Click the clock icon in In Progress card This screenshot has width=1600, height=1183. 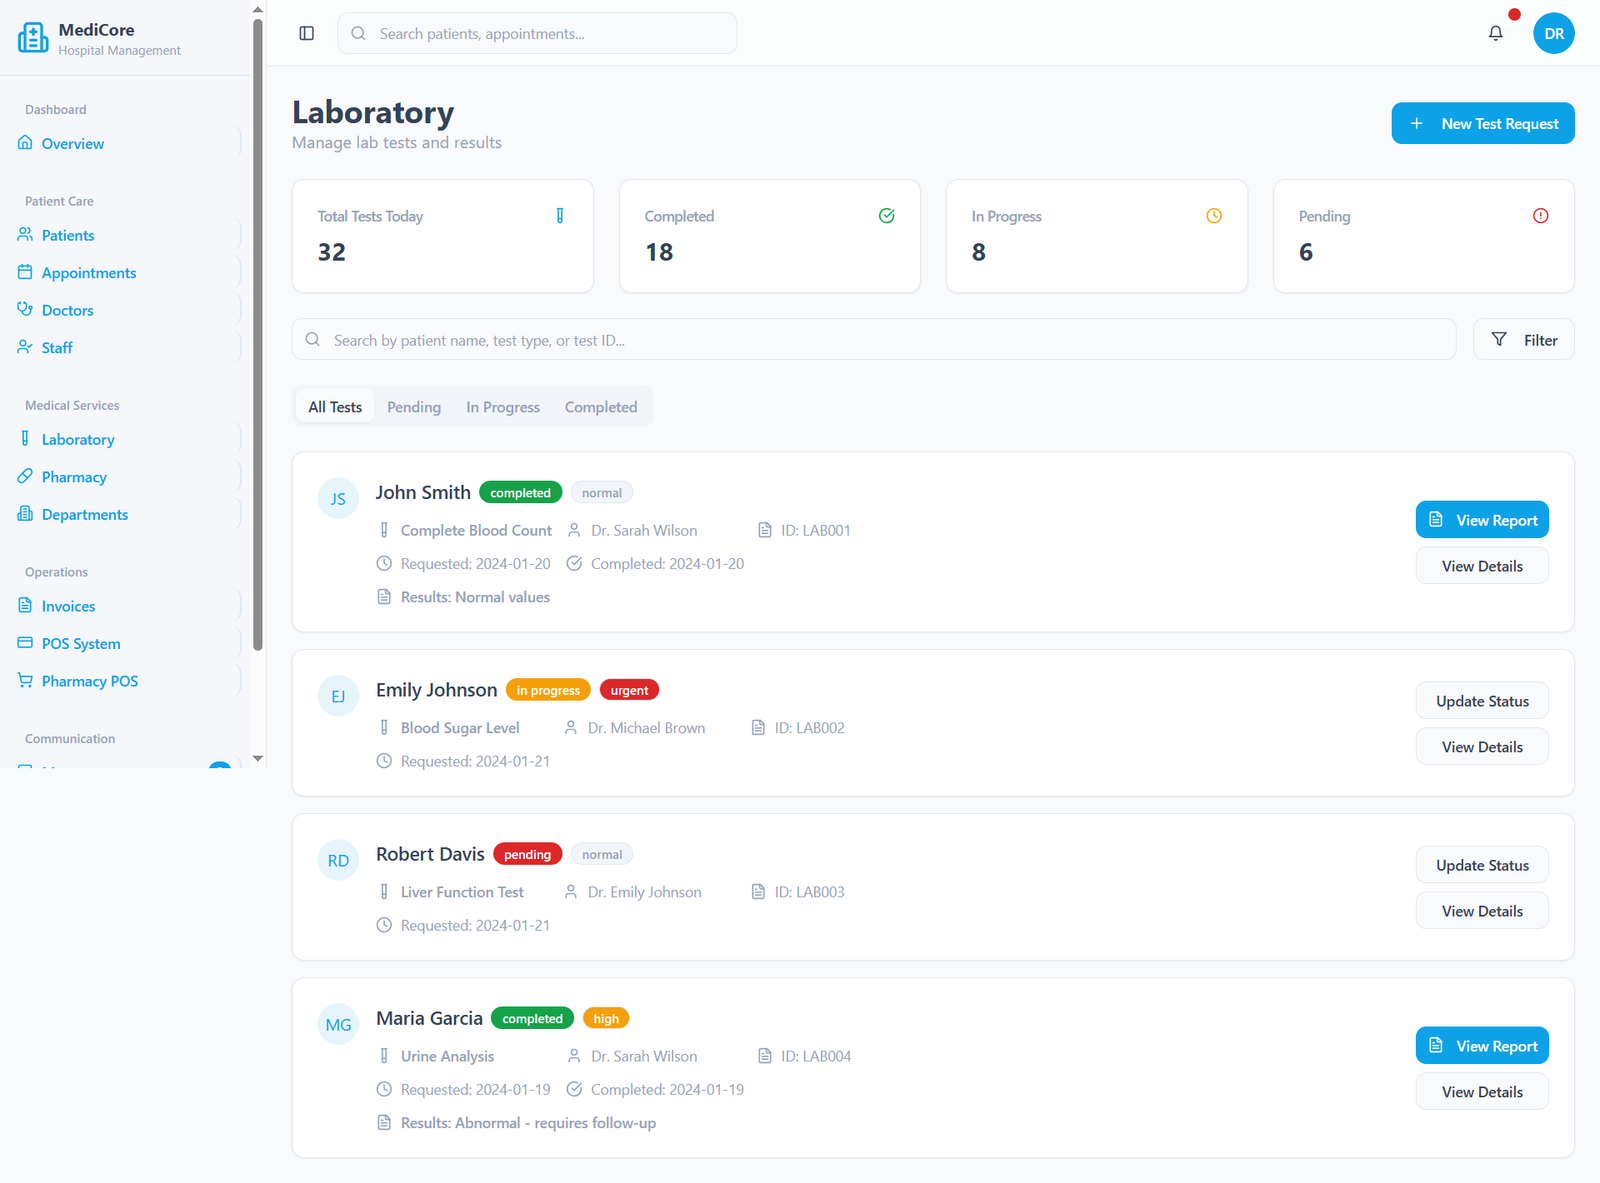point(1214,216)
